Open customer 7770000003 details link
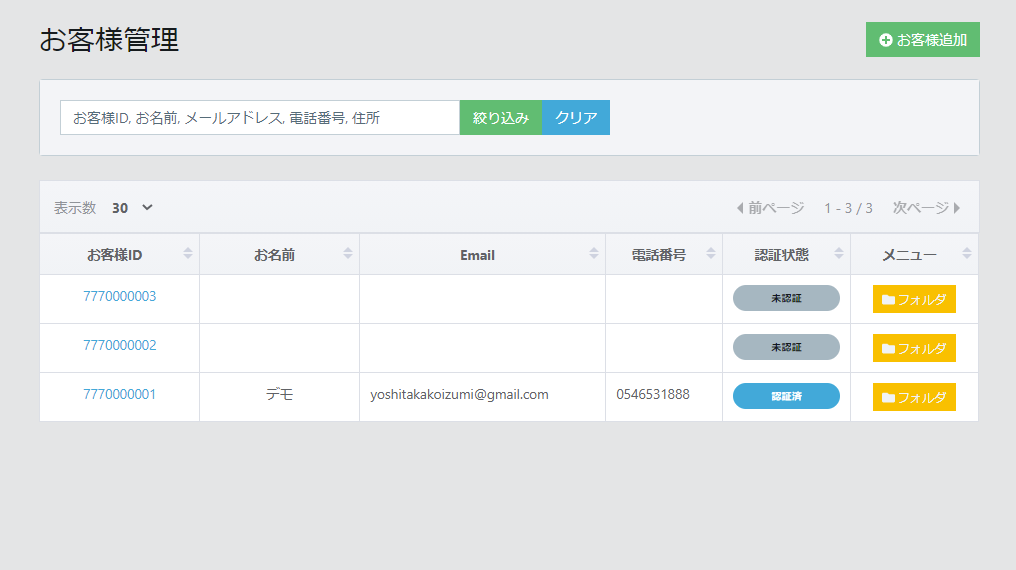 (x=119, y=297)
